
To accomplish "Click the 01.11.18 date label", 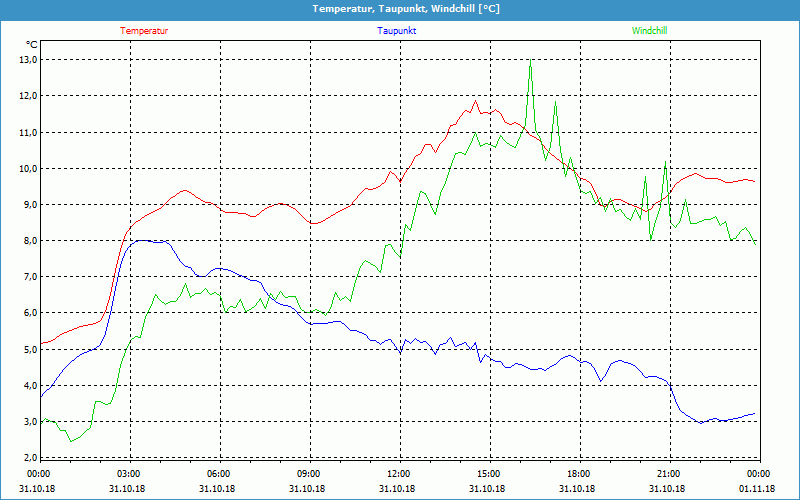I will click(x=757, y=489).
